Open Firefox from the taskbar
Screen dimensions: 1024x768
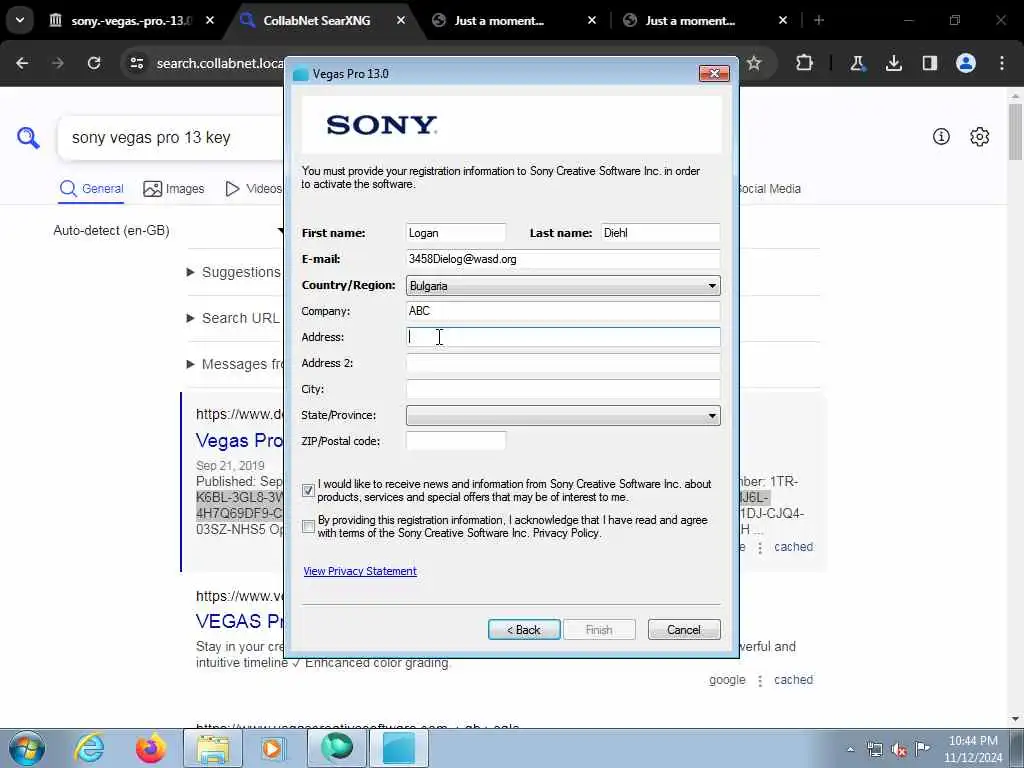coord(151,748)
